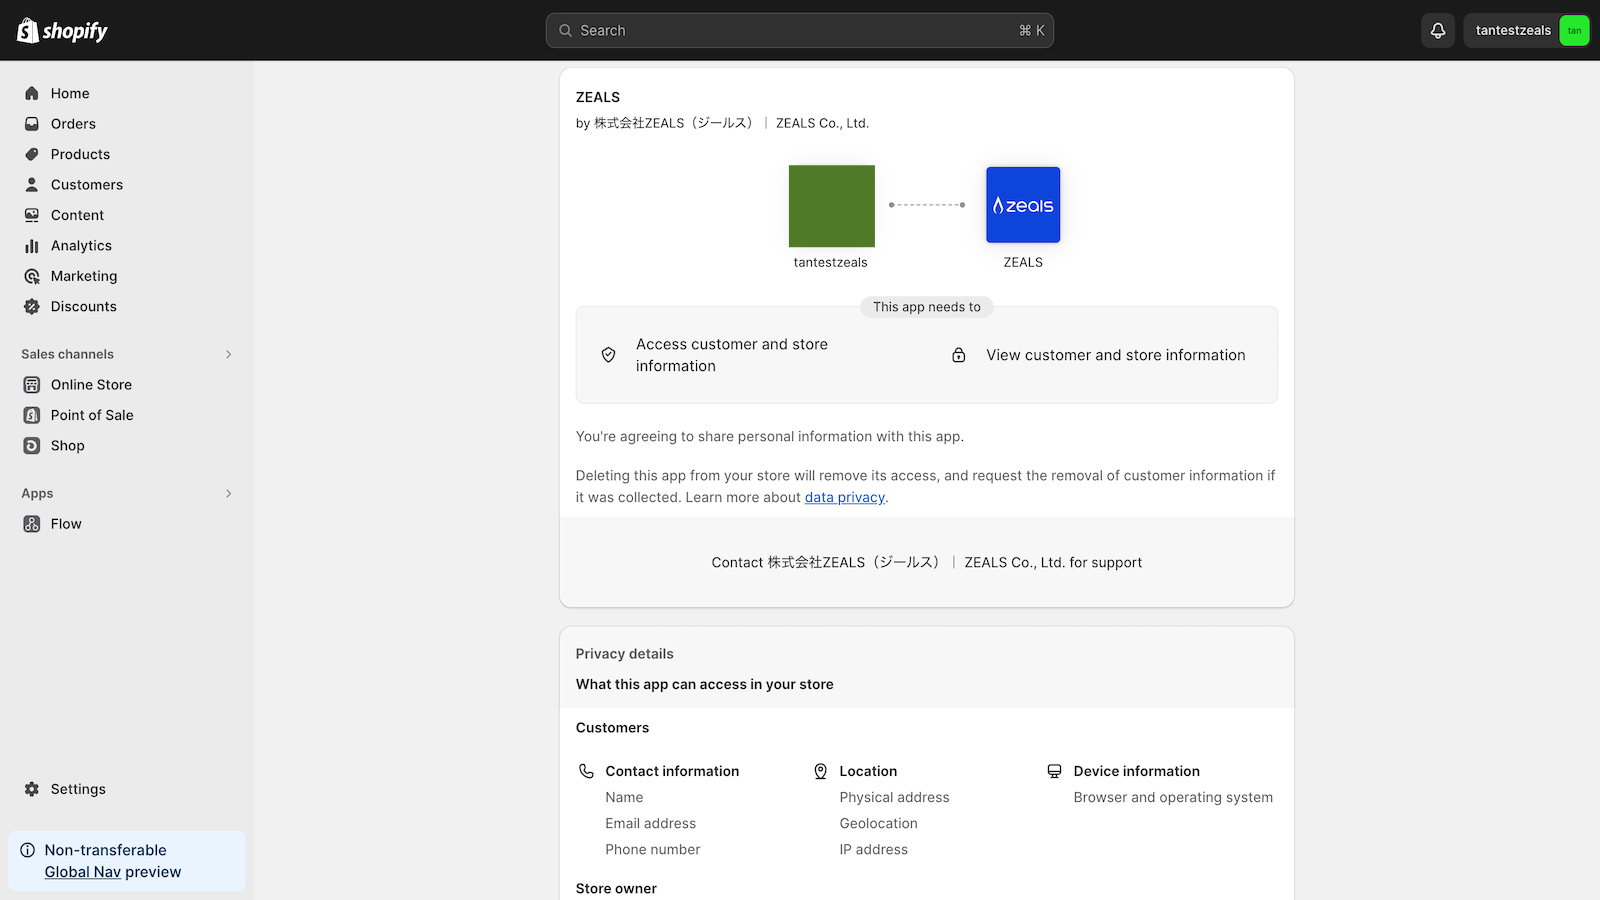Click the Apps heading in sidebar
1600x900 pixels.
point(37,493)
